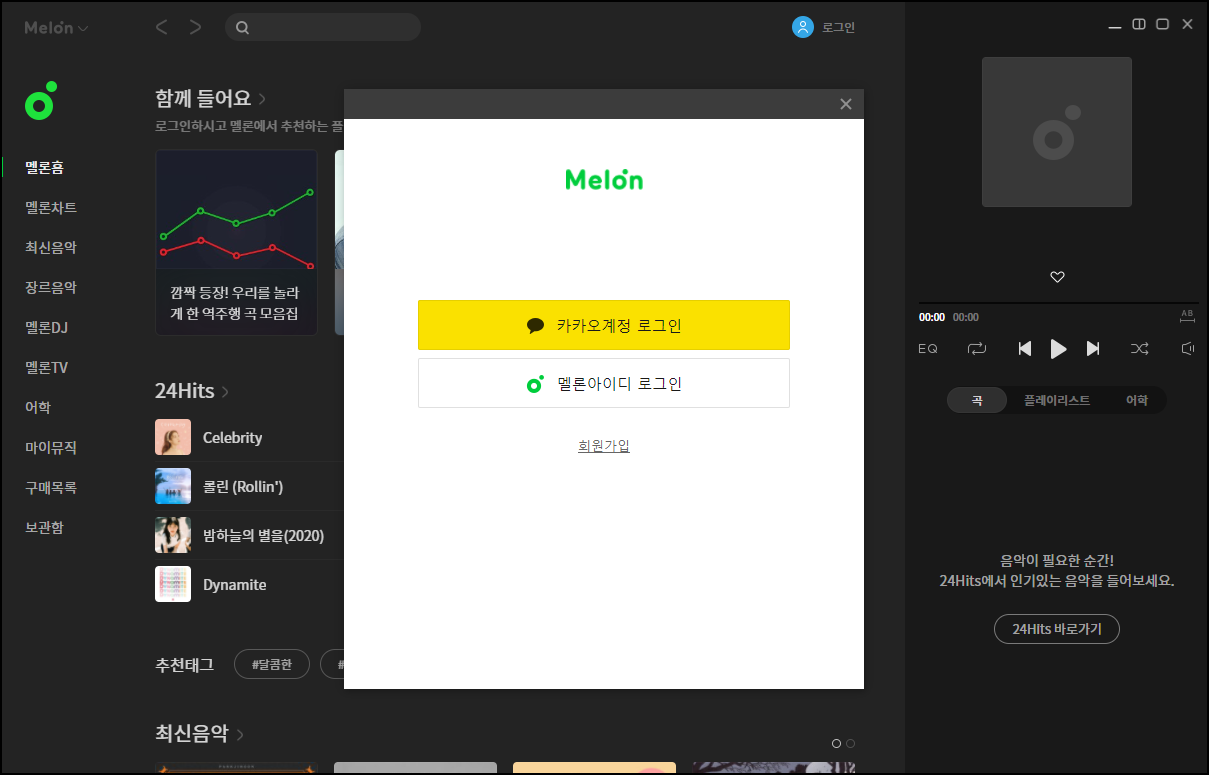Switch to the 어학 player tab

coord(1137,400)
